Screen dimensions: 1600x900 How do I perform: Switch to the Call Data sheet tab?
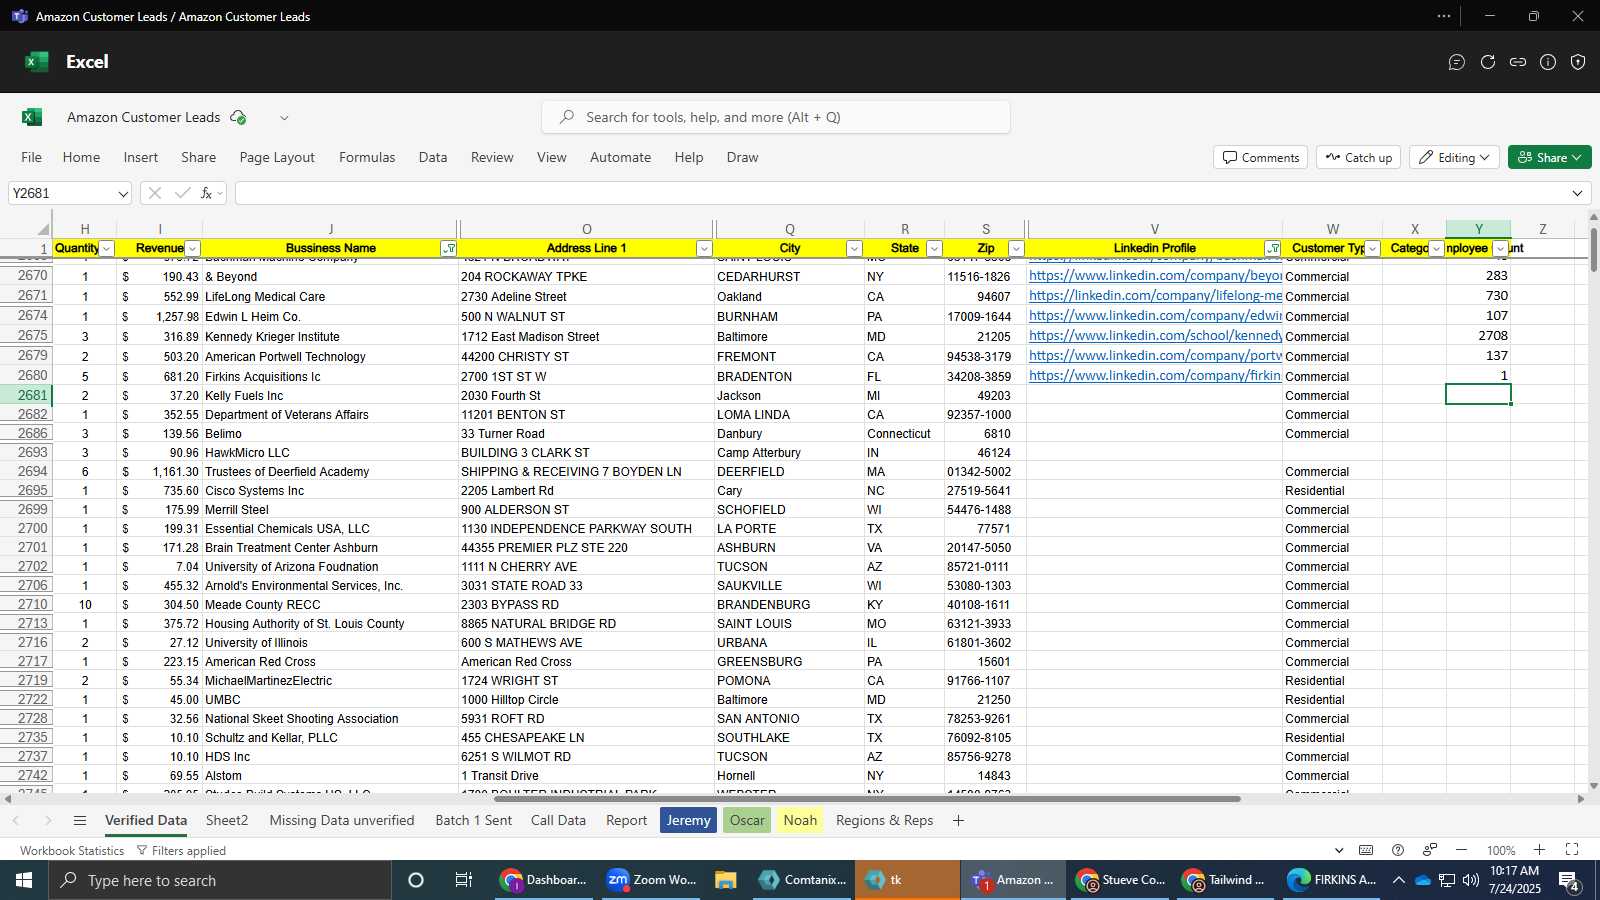[558, 820]
